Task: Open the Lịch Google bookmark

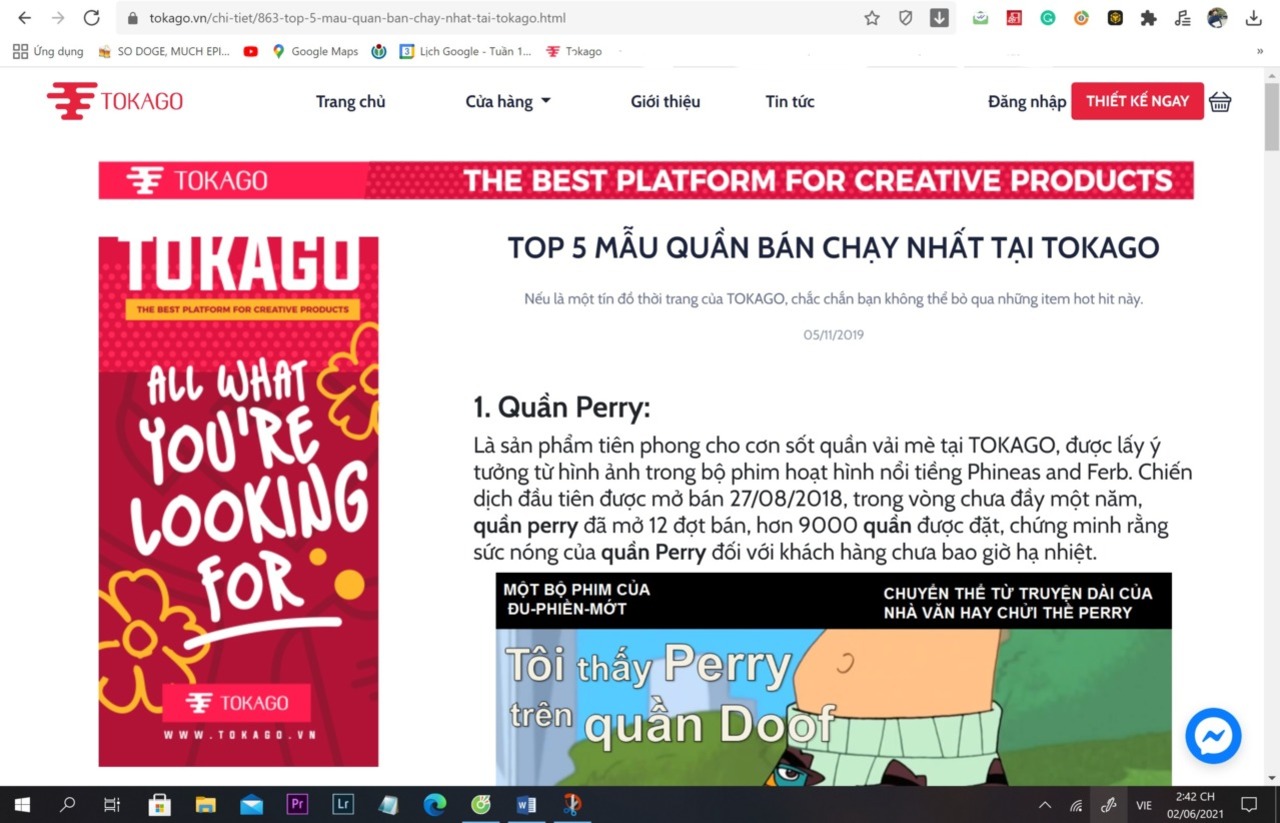Action: [465, 51]
